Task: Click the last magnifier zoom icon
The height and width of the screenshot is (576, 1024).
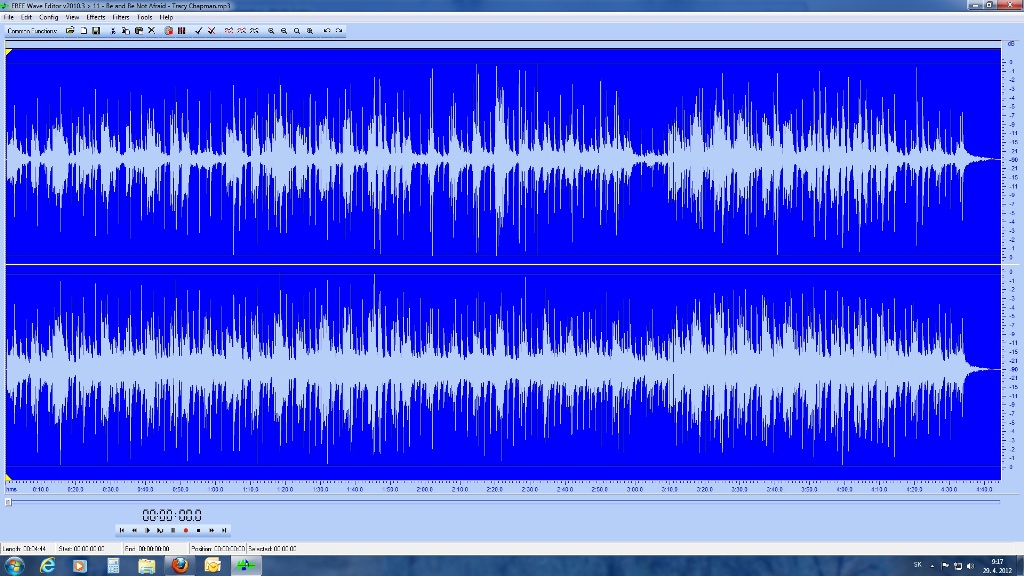Action: 310,31
